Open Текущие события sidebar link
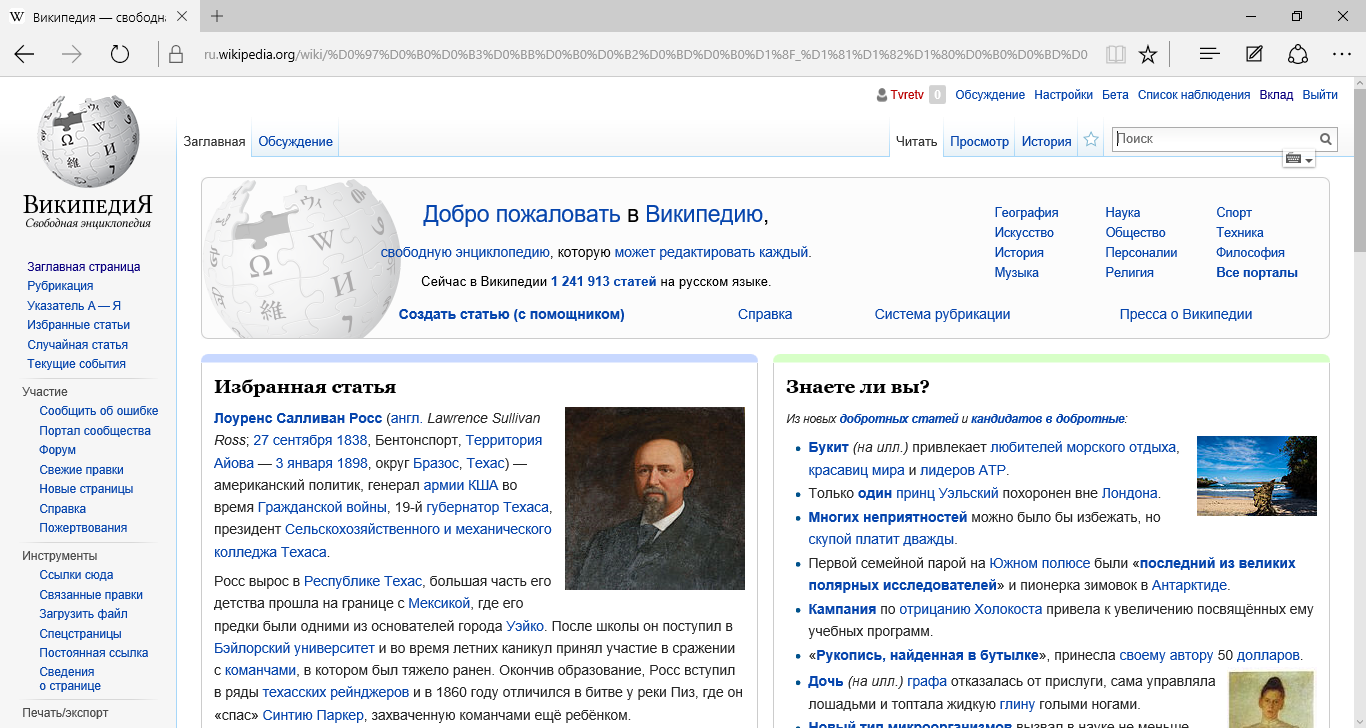1366x728 pixels. [x=77, y=364]
